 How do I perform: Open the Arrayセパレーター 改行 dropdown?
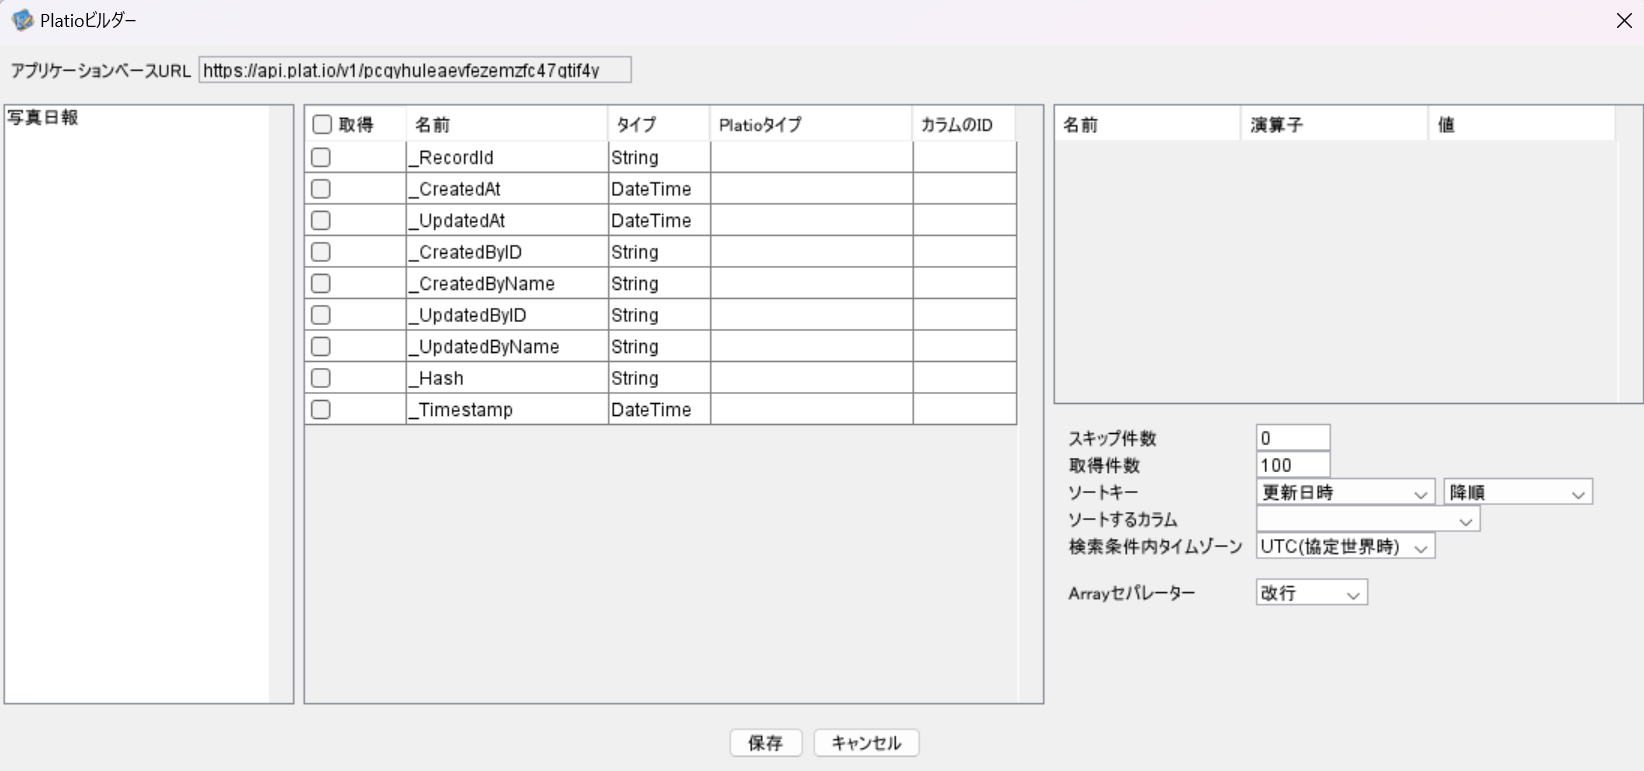click(1312, 593)
